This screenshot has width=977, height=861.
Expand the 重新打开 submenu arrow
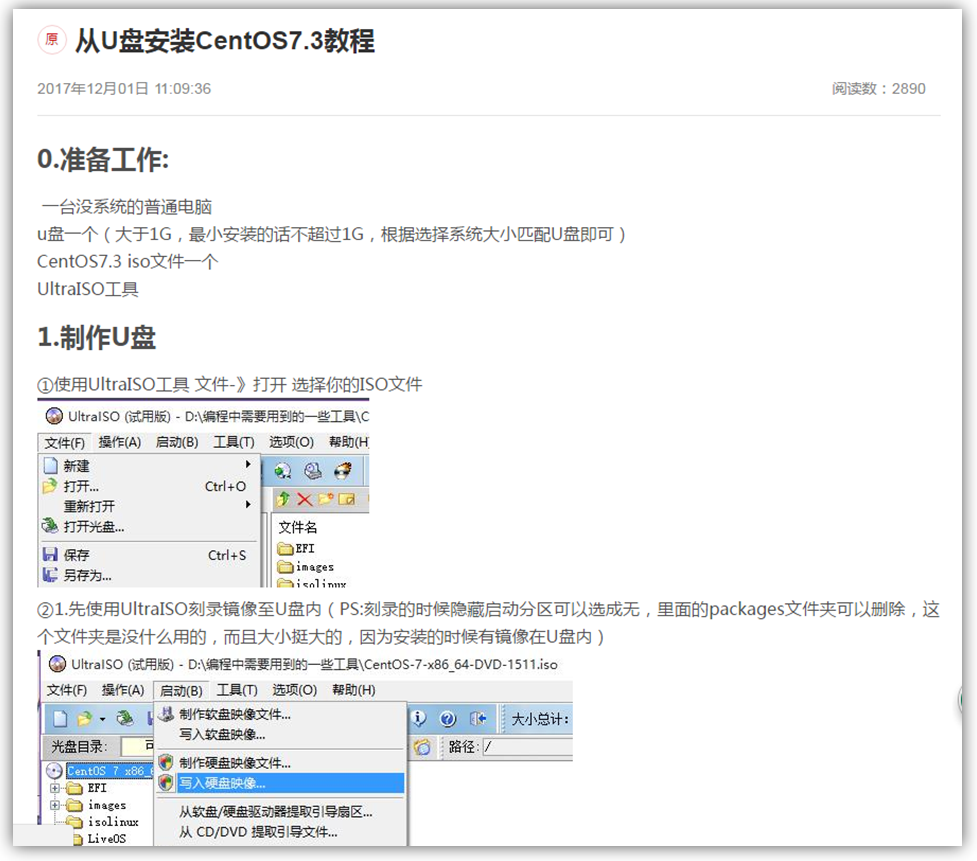click(248, 505)
